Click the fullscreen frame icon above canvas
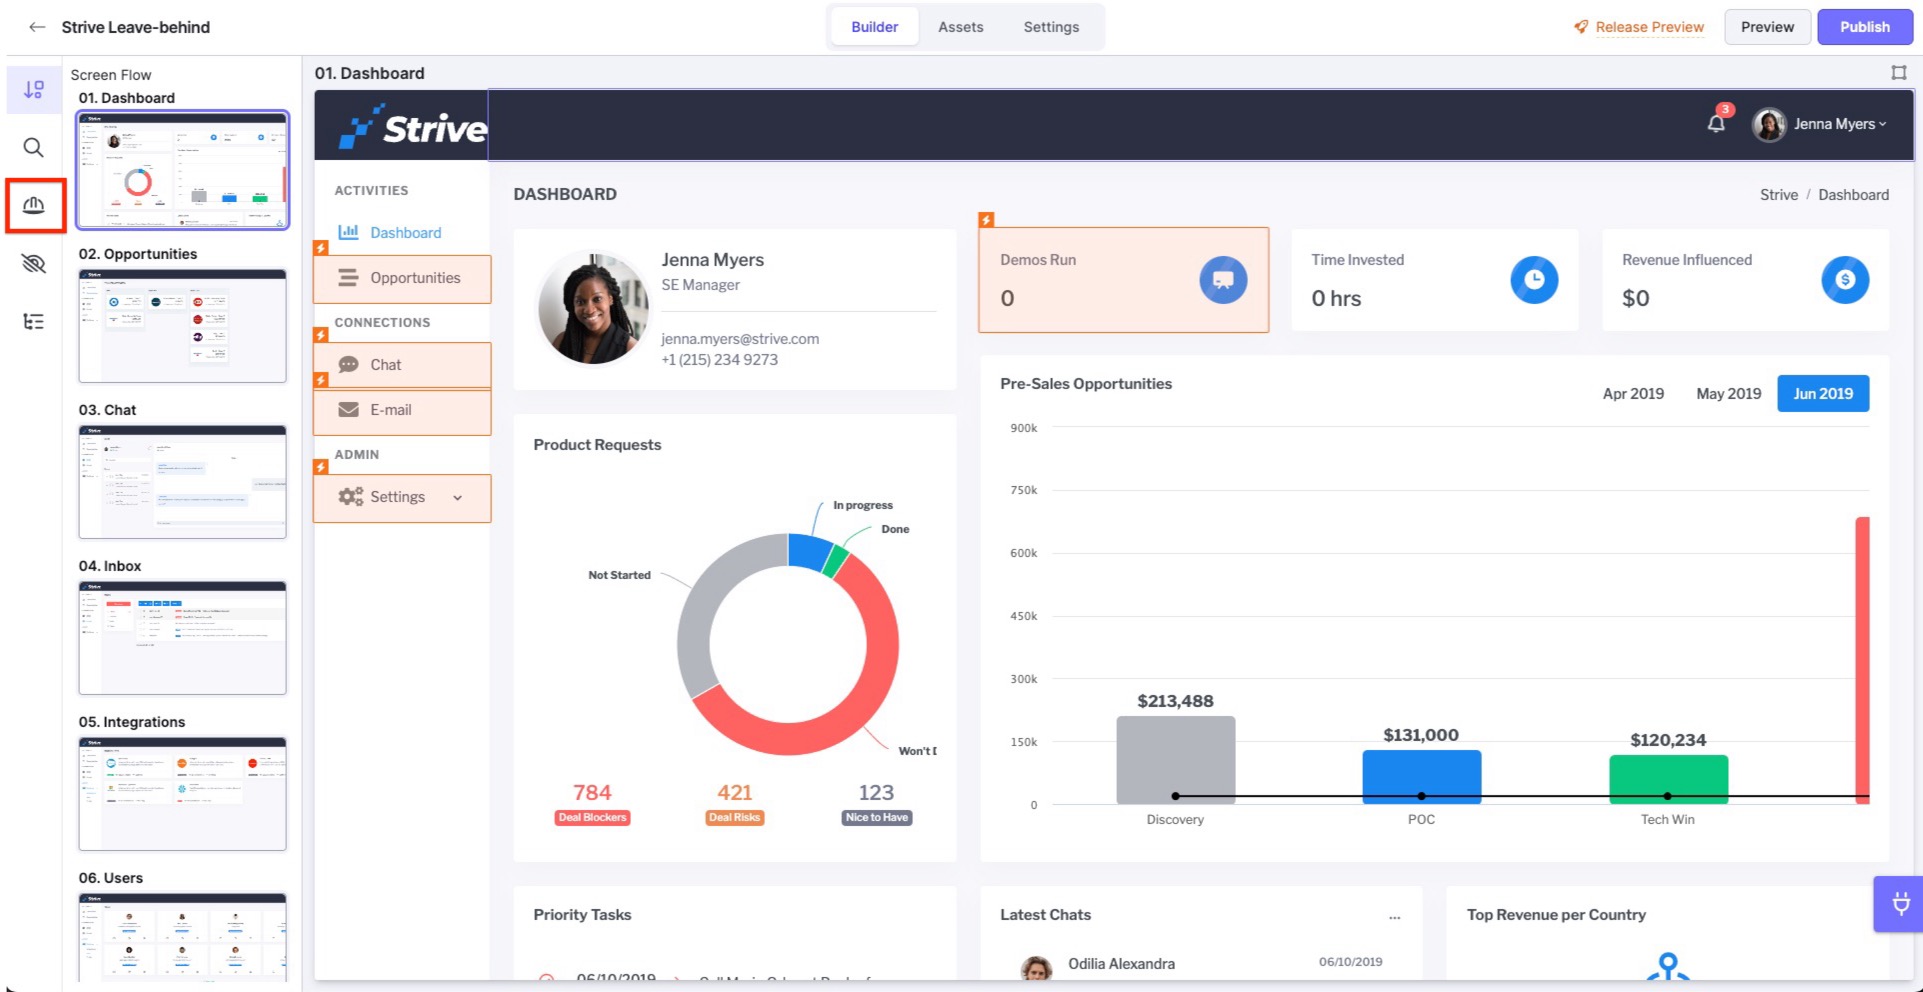Viewport: 1923px width, 992px height. pyautogui.click(x=1899, y=73)
